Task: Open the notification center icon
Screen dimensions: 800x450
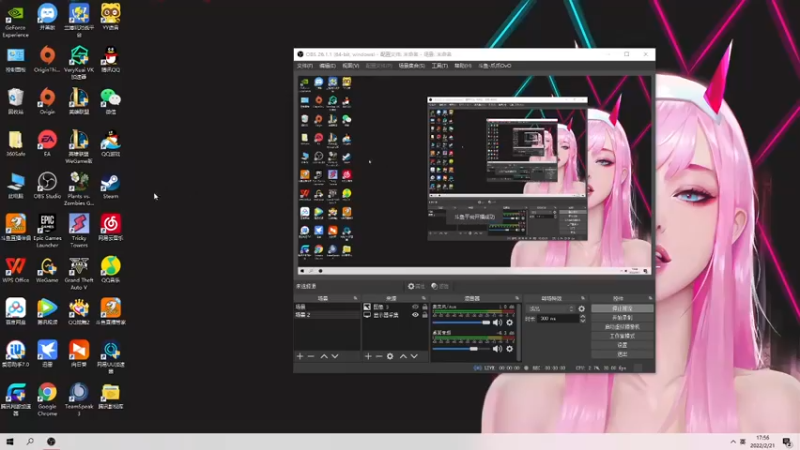Action: click(787, 442)
